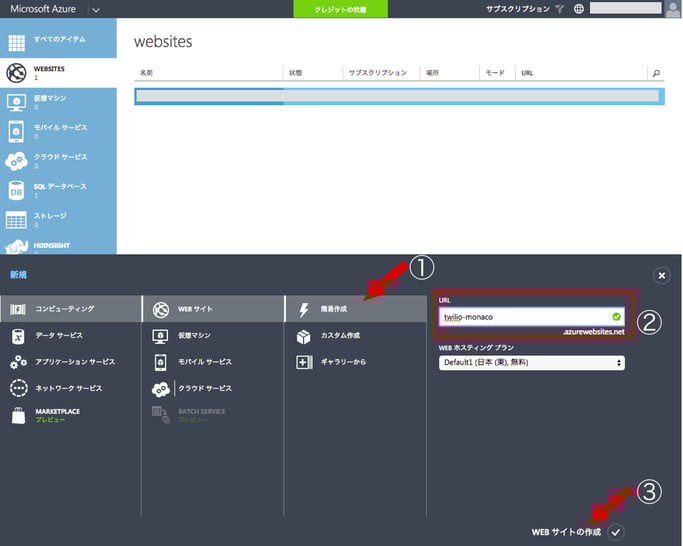Click the globe language icon in top bar
Viewport: 683px width, 546px height.
point(578,9)
